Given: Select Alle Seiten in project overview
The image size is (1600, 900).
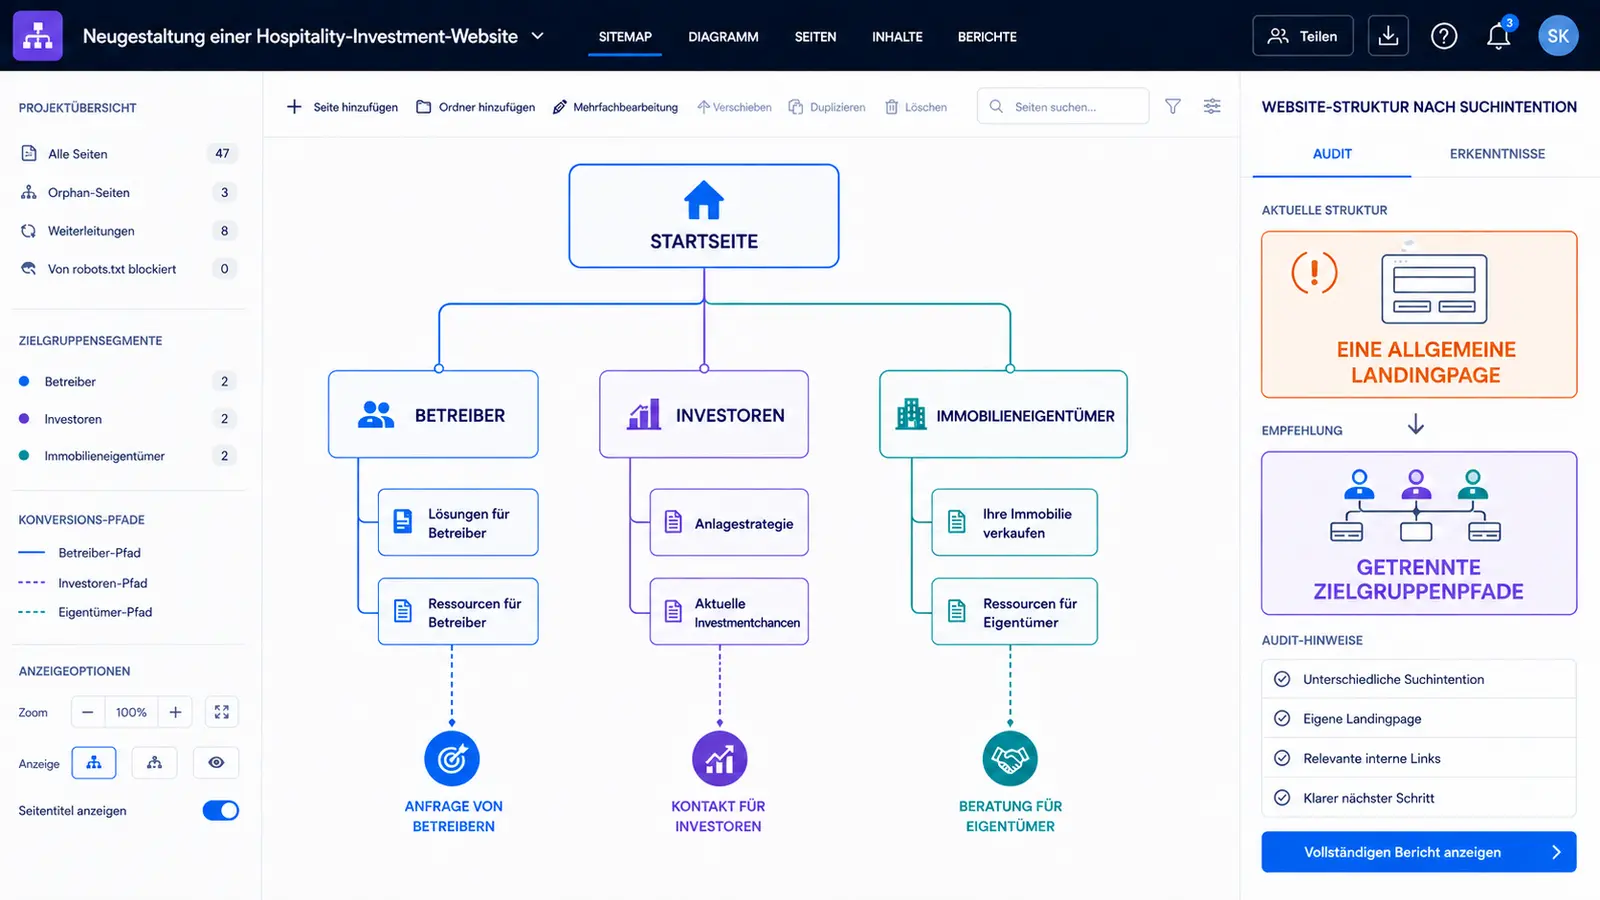Looking at the screenshot, I should (x=128, y=153).
